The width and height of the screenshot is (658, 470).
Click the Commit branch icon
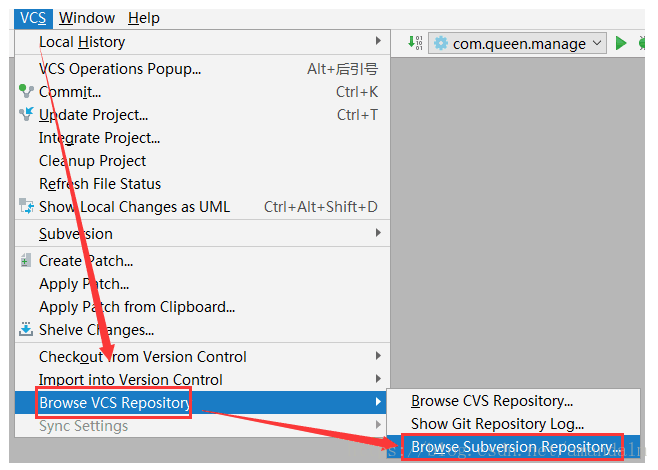(x=26, y=91)
